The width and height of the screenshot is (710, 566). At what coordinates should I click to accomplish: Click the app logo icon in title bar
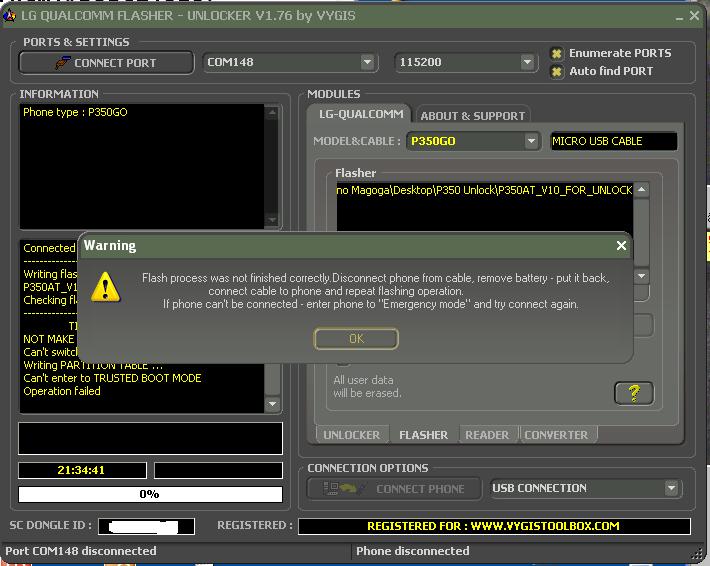tap(9, 16)
